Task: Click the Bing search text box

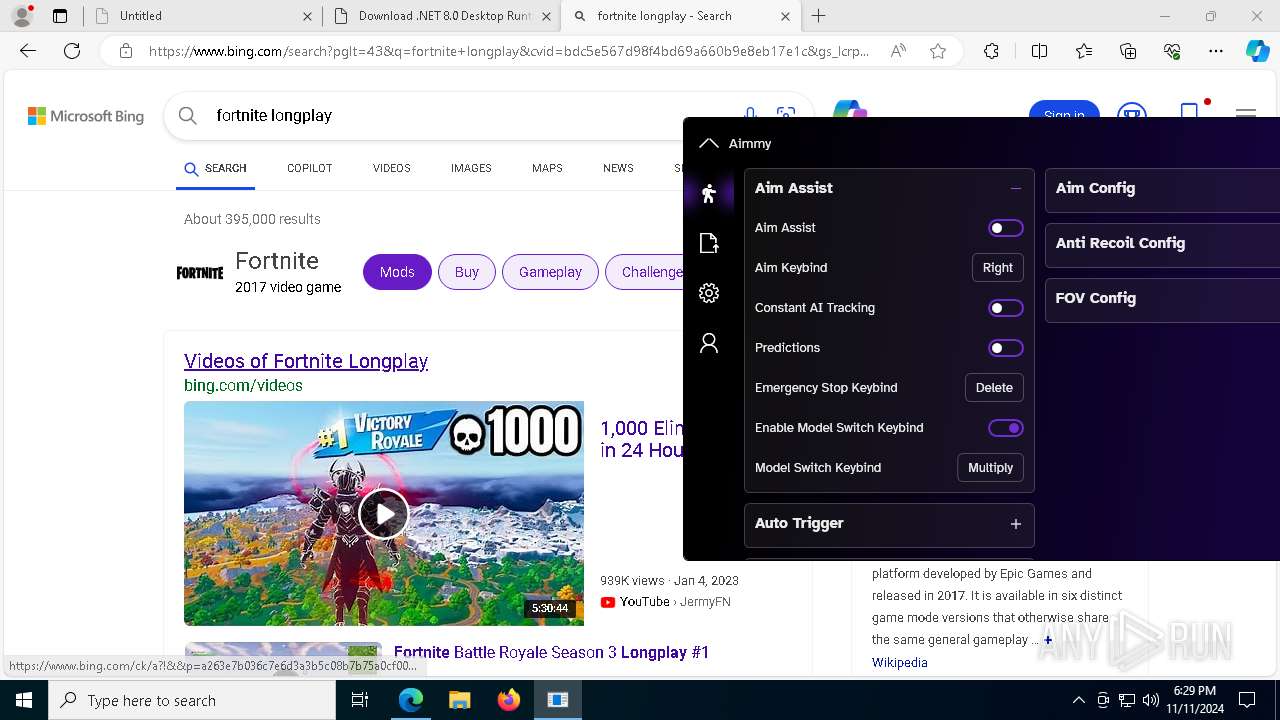Action: pos(470,116)
